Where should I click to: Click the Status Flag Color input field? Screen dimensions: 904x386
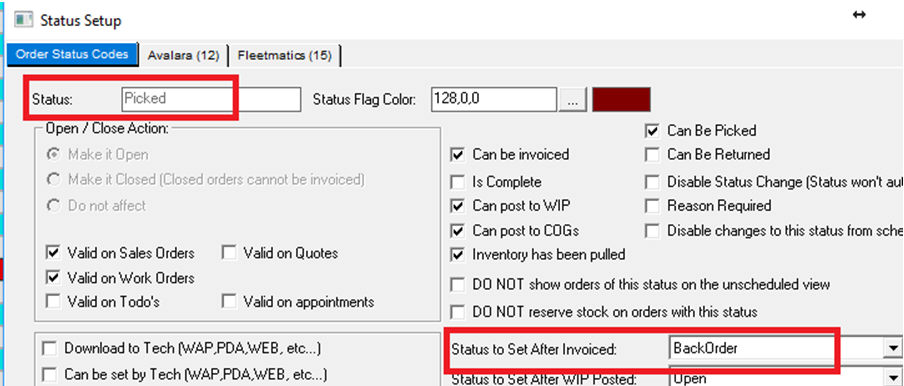494,99
